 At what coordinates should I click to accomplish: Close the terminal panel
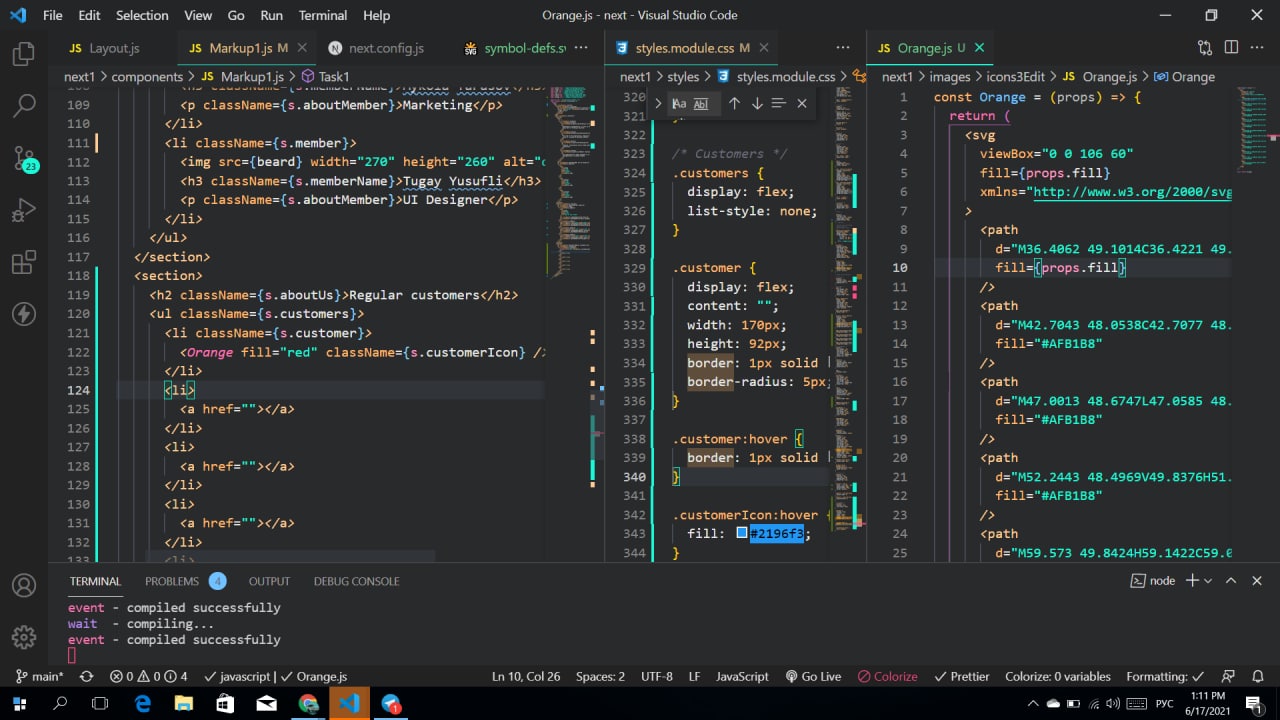(x=1257, y=580)
